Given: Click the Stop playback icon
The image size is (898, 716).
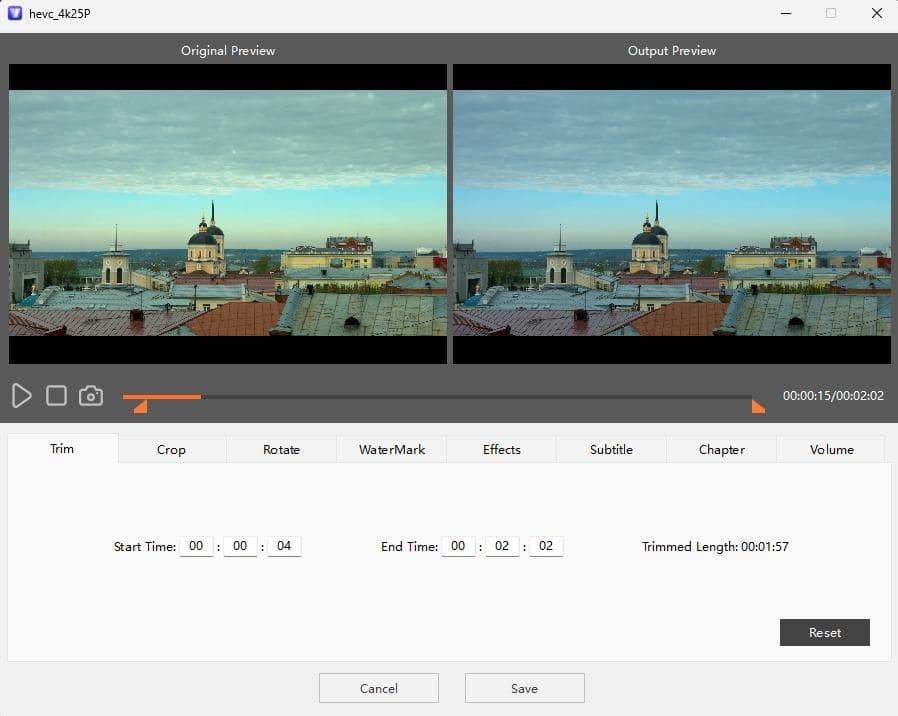Looking at the screenshot, I should pos(57,396).
